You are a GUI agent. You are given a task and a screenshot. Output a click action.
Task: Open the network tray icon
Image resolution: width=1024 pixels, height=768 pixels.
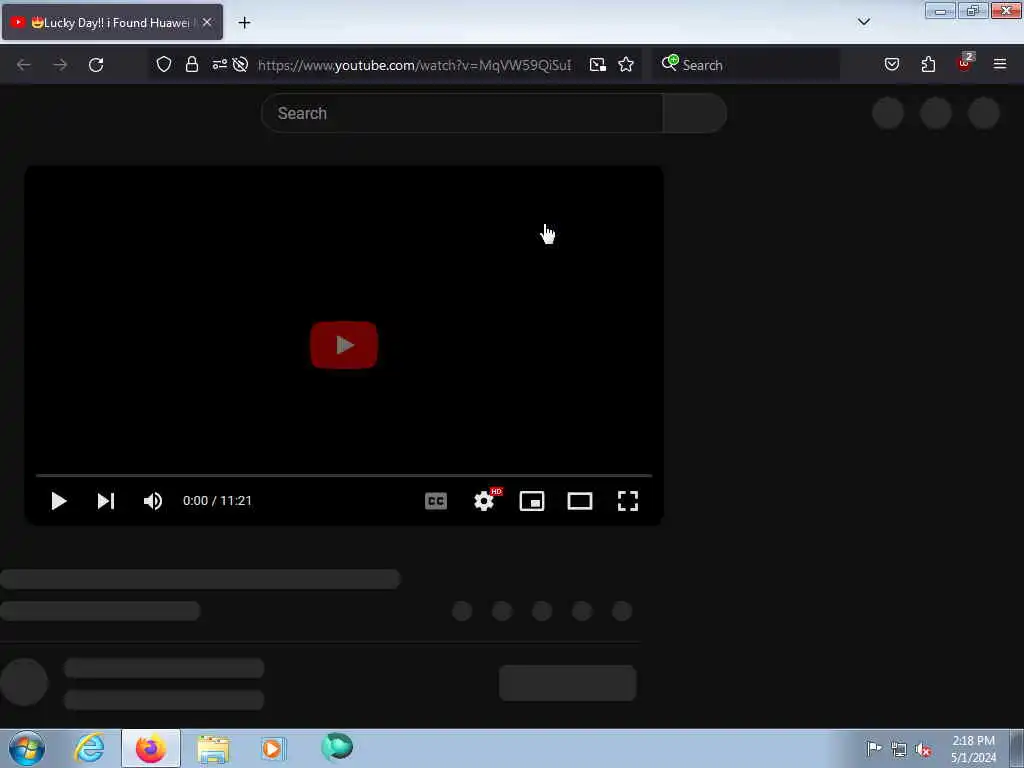[899, 749]
